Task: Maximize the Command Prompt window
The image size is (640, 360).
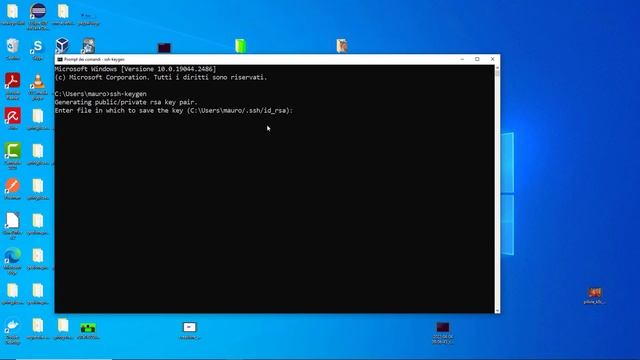Action: (477, 59)
